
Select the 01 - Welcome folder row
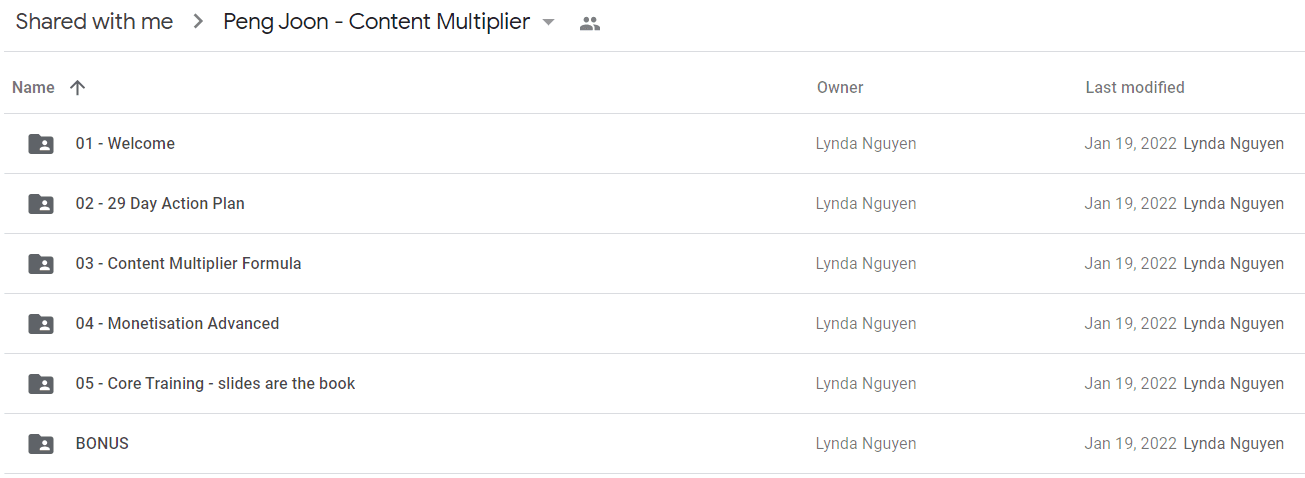pyautogui.click(x=652, y=144)
